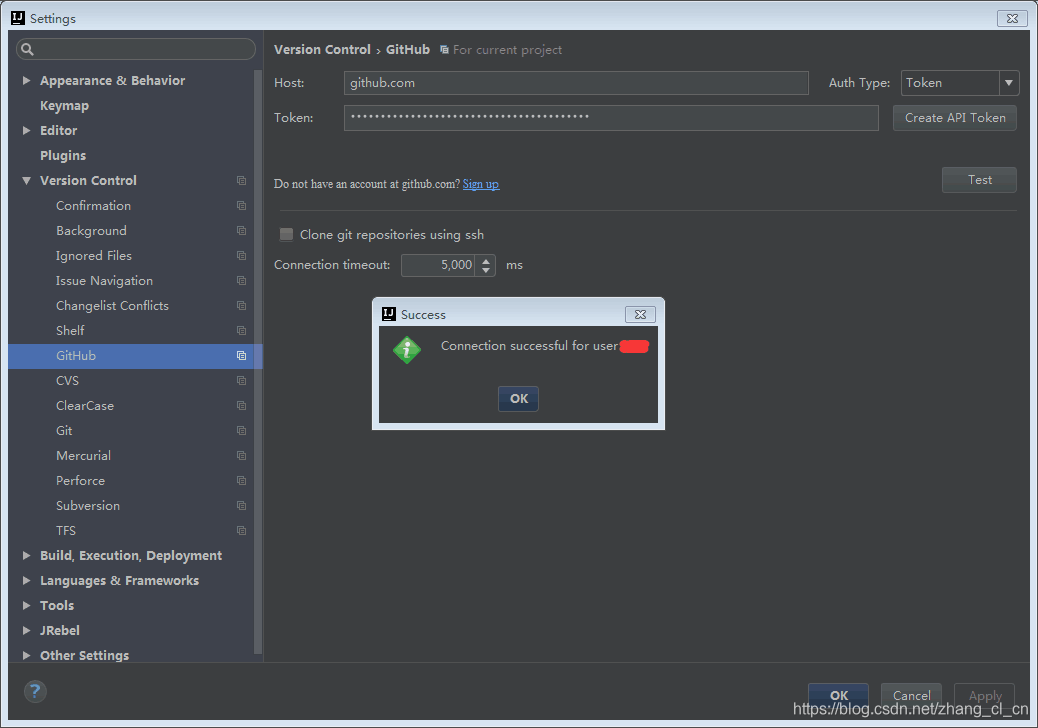Click the project icon on Issue Navigation row

[x=242, y=281]
